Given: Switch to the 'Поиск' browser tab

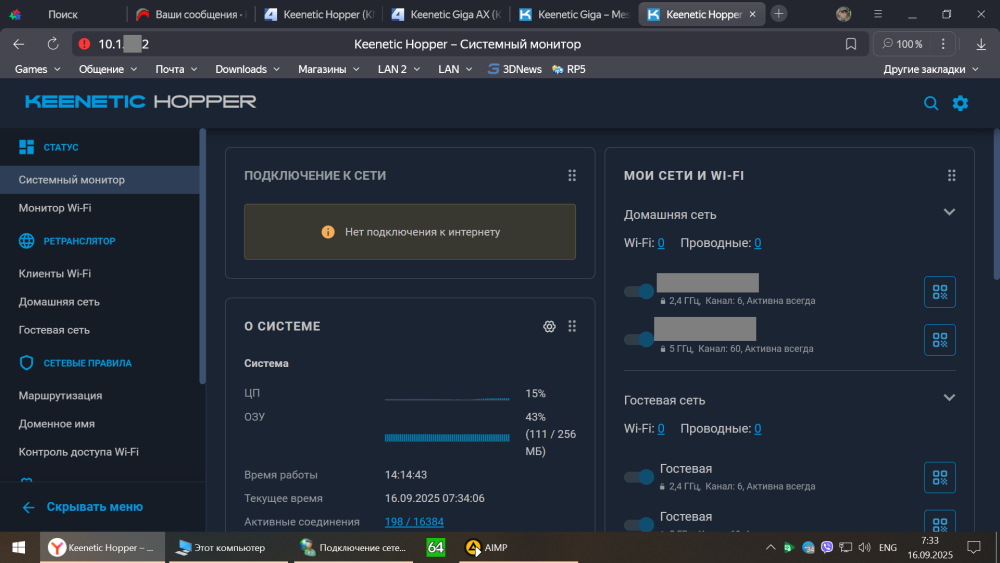Looking at the screenshot, I should pos(62,14).
